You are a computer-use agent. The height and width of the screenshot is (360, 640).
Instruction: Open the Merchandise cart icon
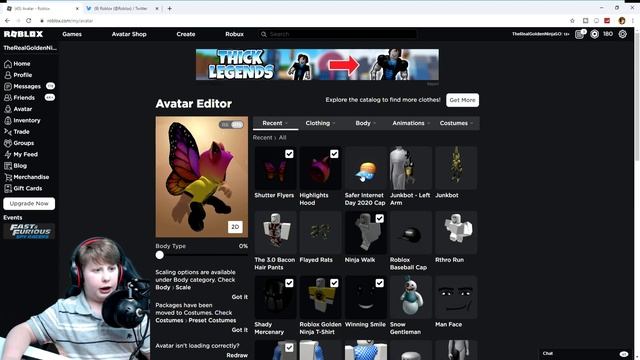tap(8, 177)
